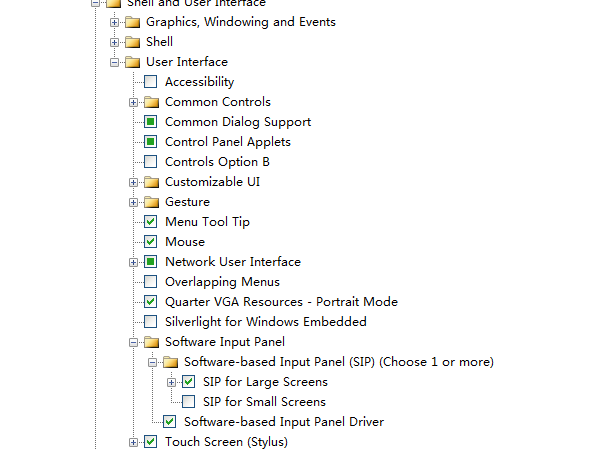Check SIP for Small Screens
This screenshot has height=450, width=600.
pyautogui.click(x=189, y=402)
